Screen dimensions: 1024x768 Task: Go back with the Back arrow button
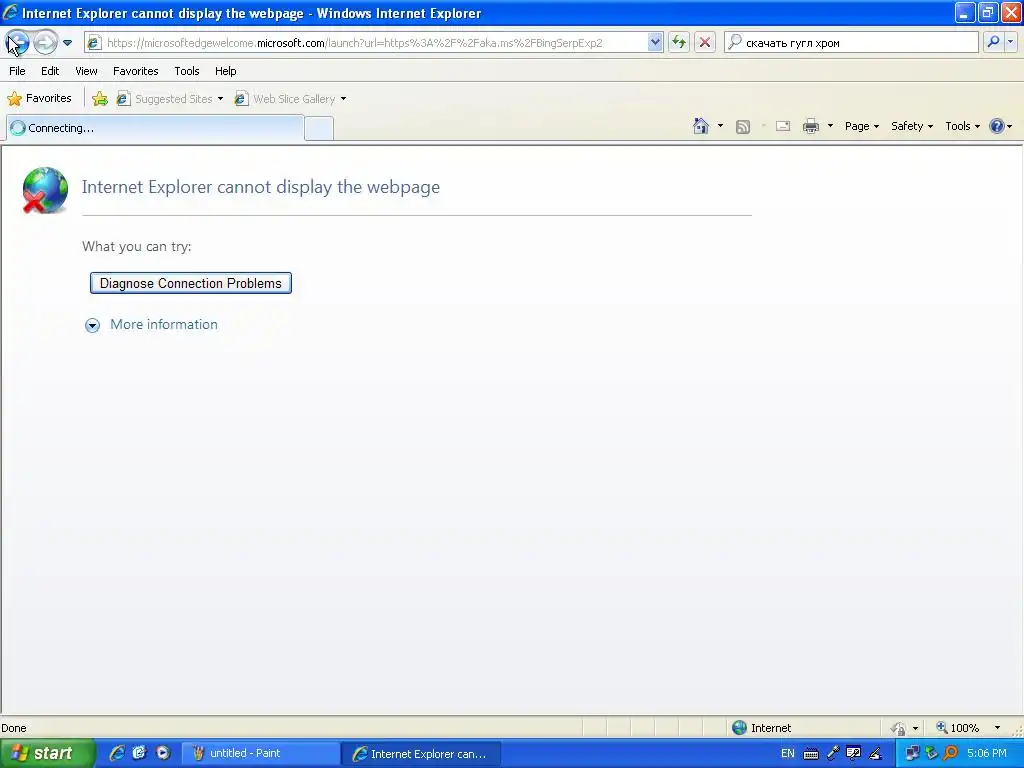(17, 42)
